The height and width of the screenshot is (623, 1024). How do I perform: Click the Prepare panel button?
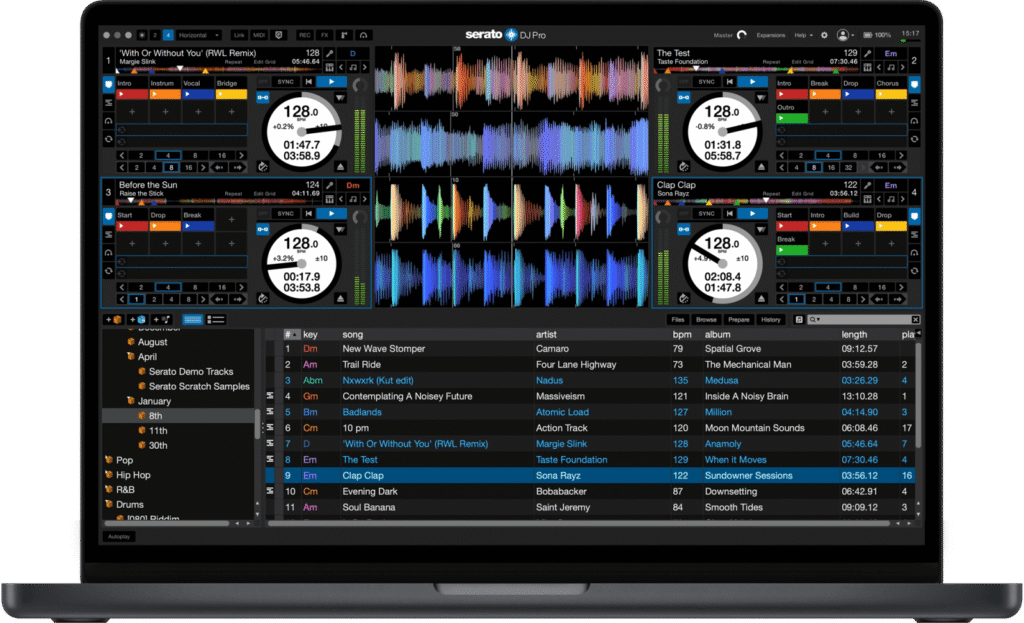point(740,319)
